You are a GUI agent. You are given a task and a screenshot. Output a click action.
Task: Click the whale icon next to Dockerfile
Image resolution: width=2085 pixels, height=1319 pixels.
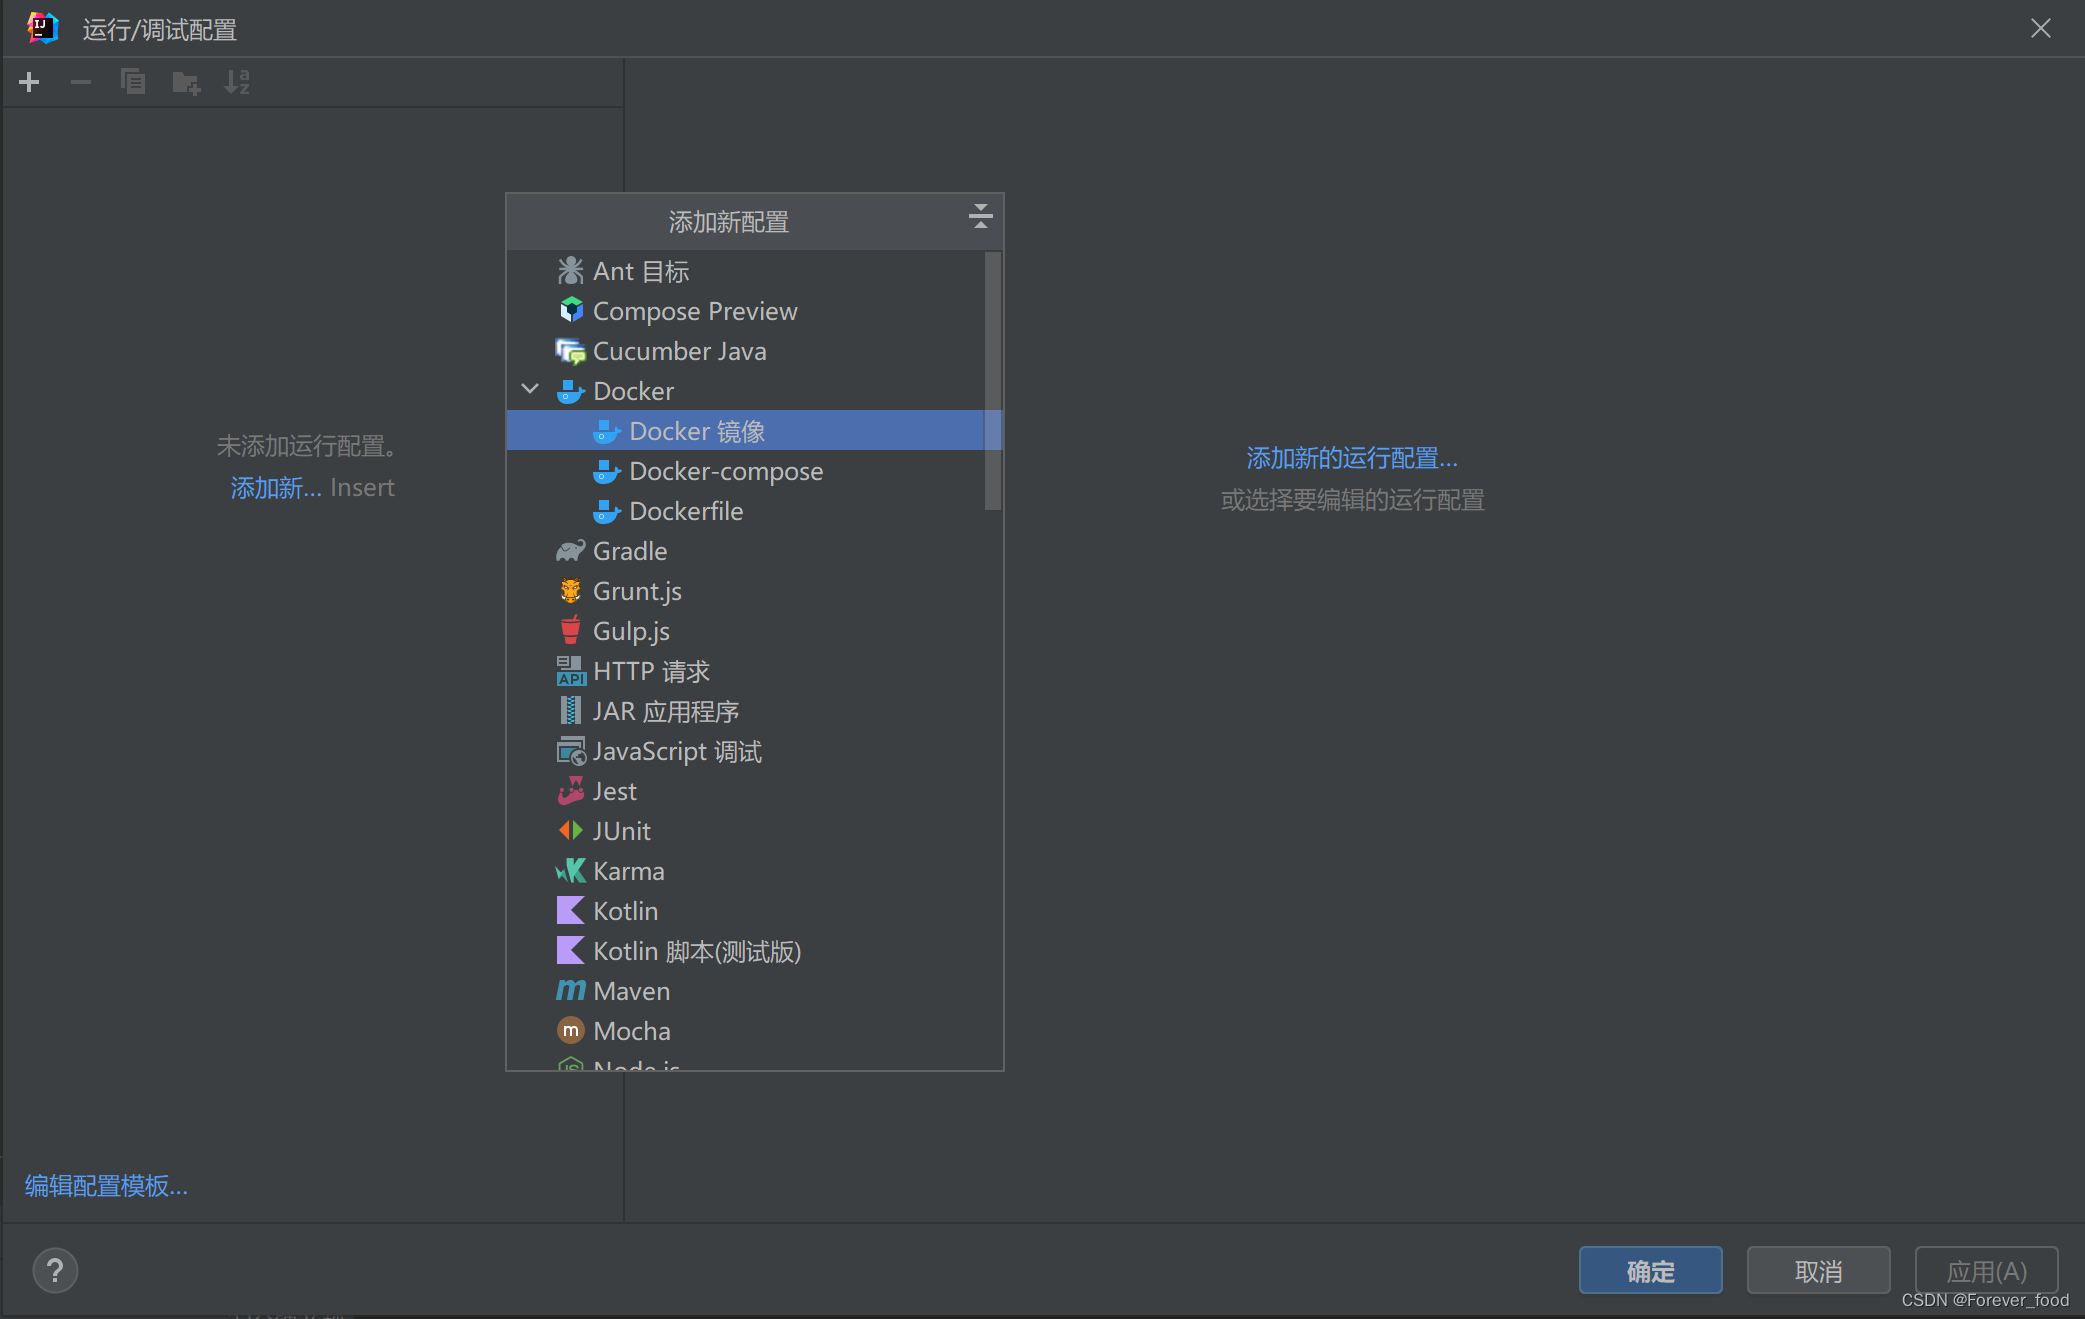(x=606, y=511)
